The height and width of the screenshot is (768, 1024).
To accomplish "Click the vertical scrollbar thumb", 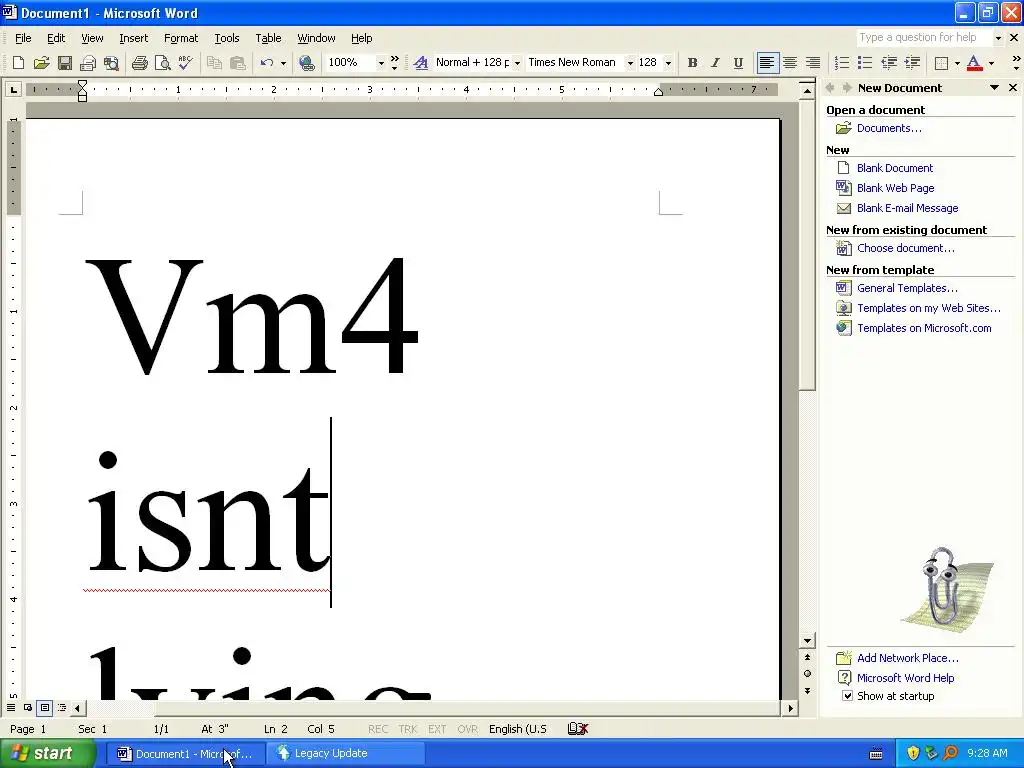I will (x=807, y=244).
